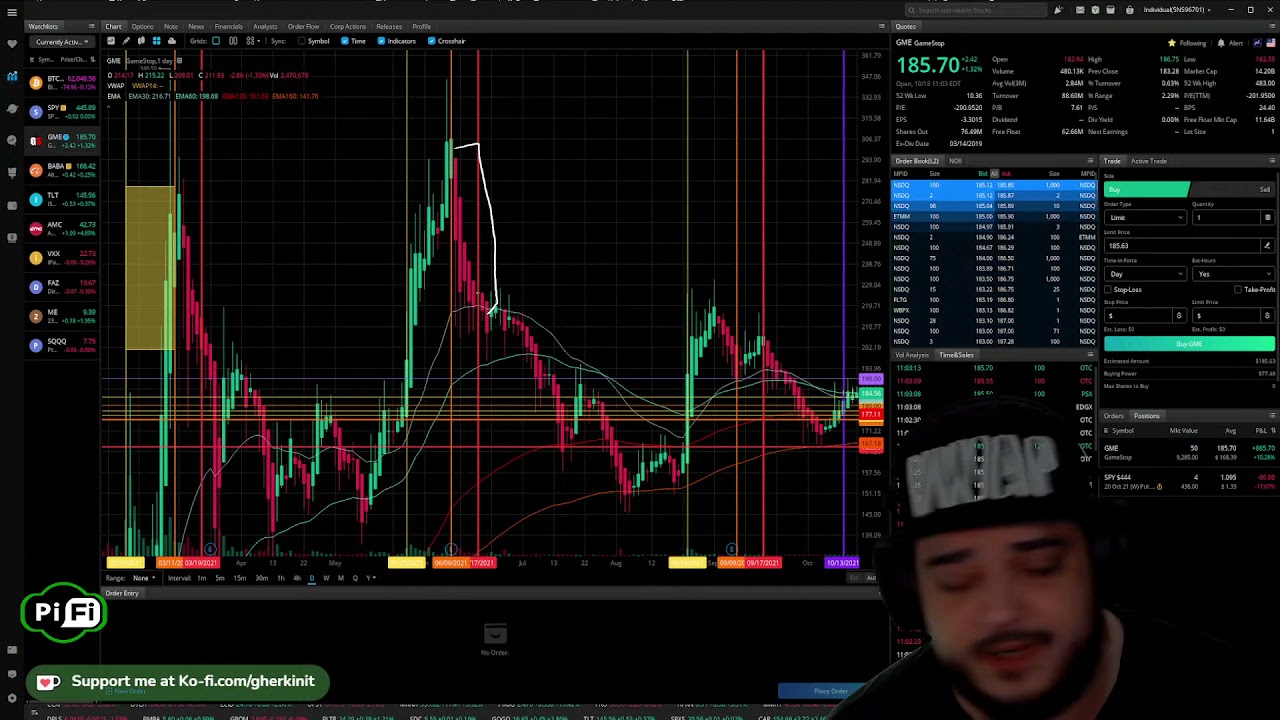Open the Trade panel menu icon
Viewport: 1280px width, 720px height.
1272,161
